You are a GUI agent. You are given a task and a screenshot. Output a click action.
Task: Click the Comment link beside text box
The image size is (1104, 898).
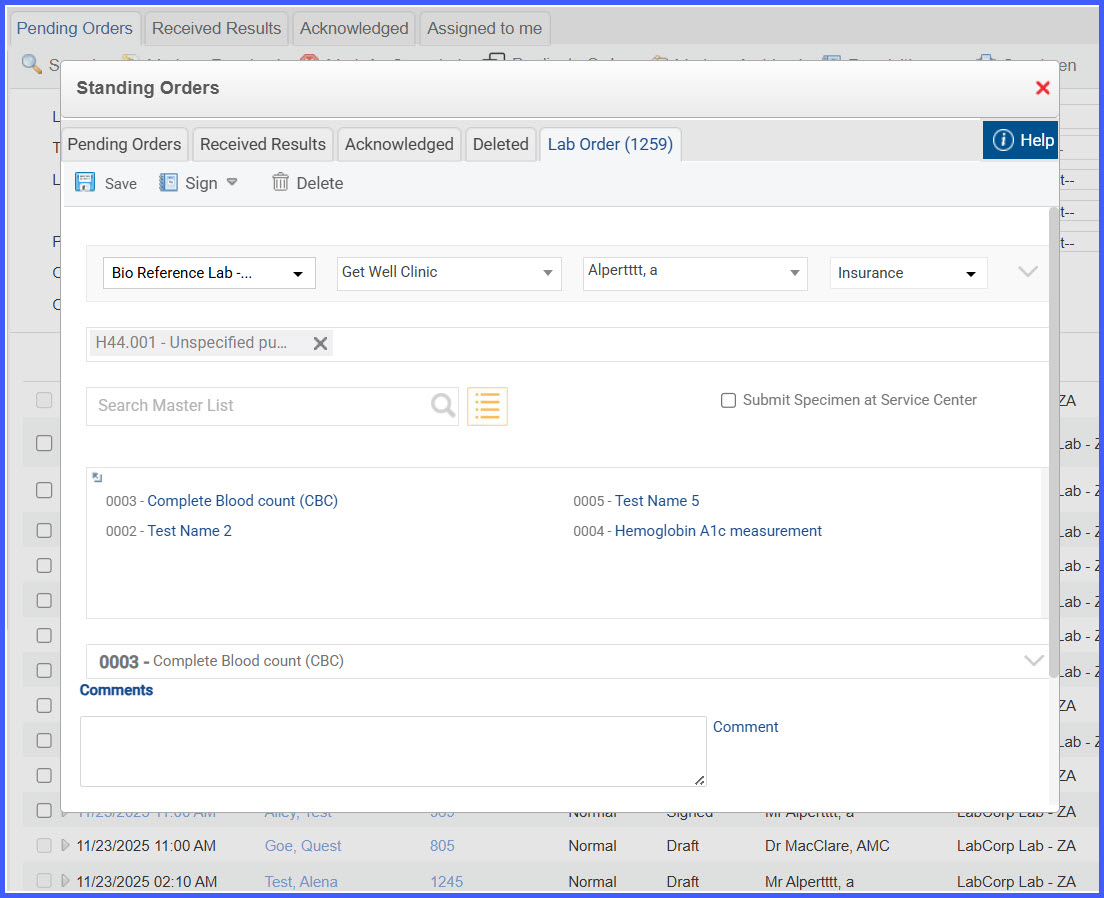pyautogui.click(x=746, y=727)
